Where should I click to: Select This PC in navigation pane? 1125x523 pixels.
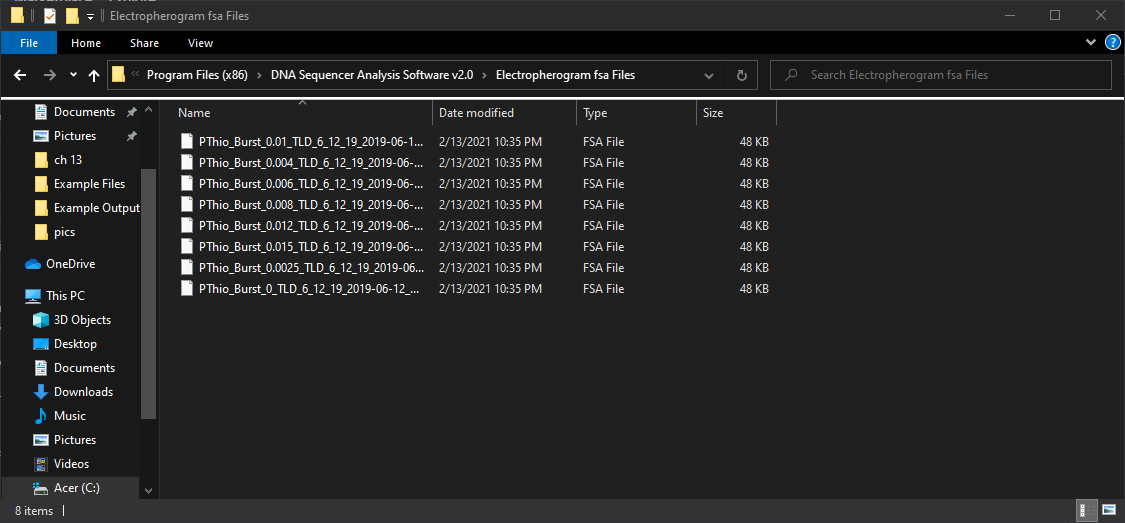pyautogui.click(x=67, y=296)
